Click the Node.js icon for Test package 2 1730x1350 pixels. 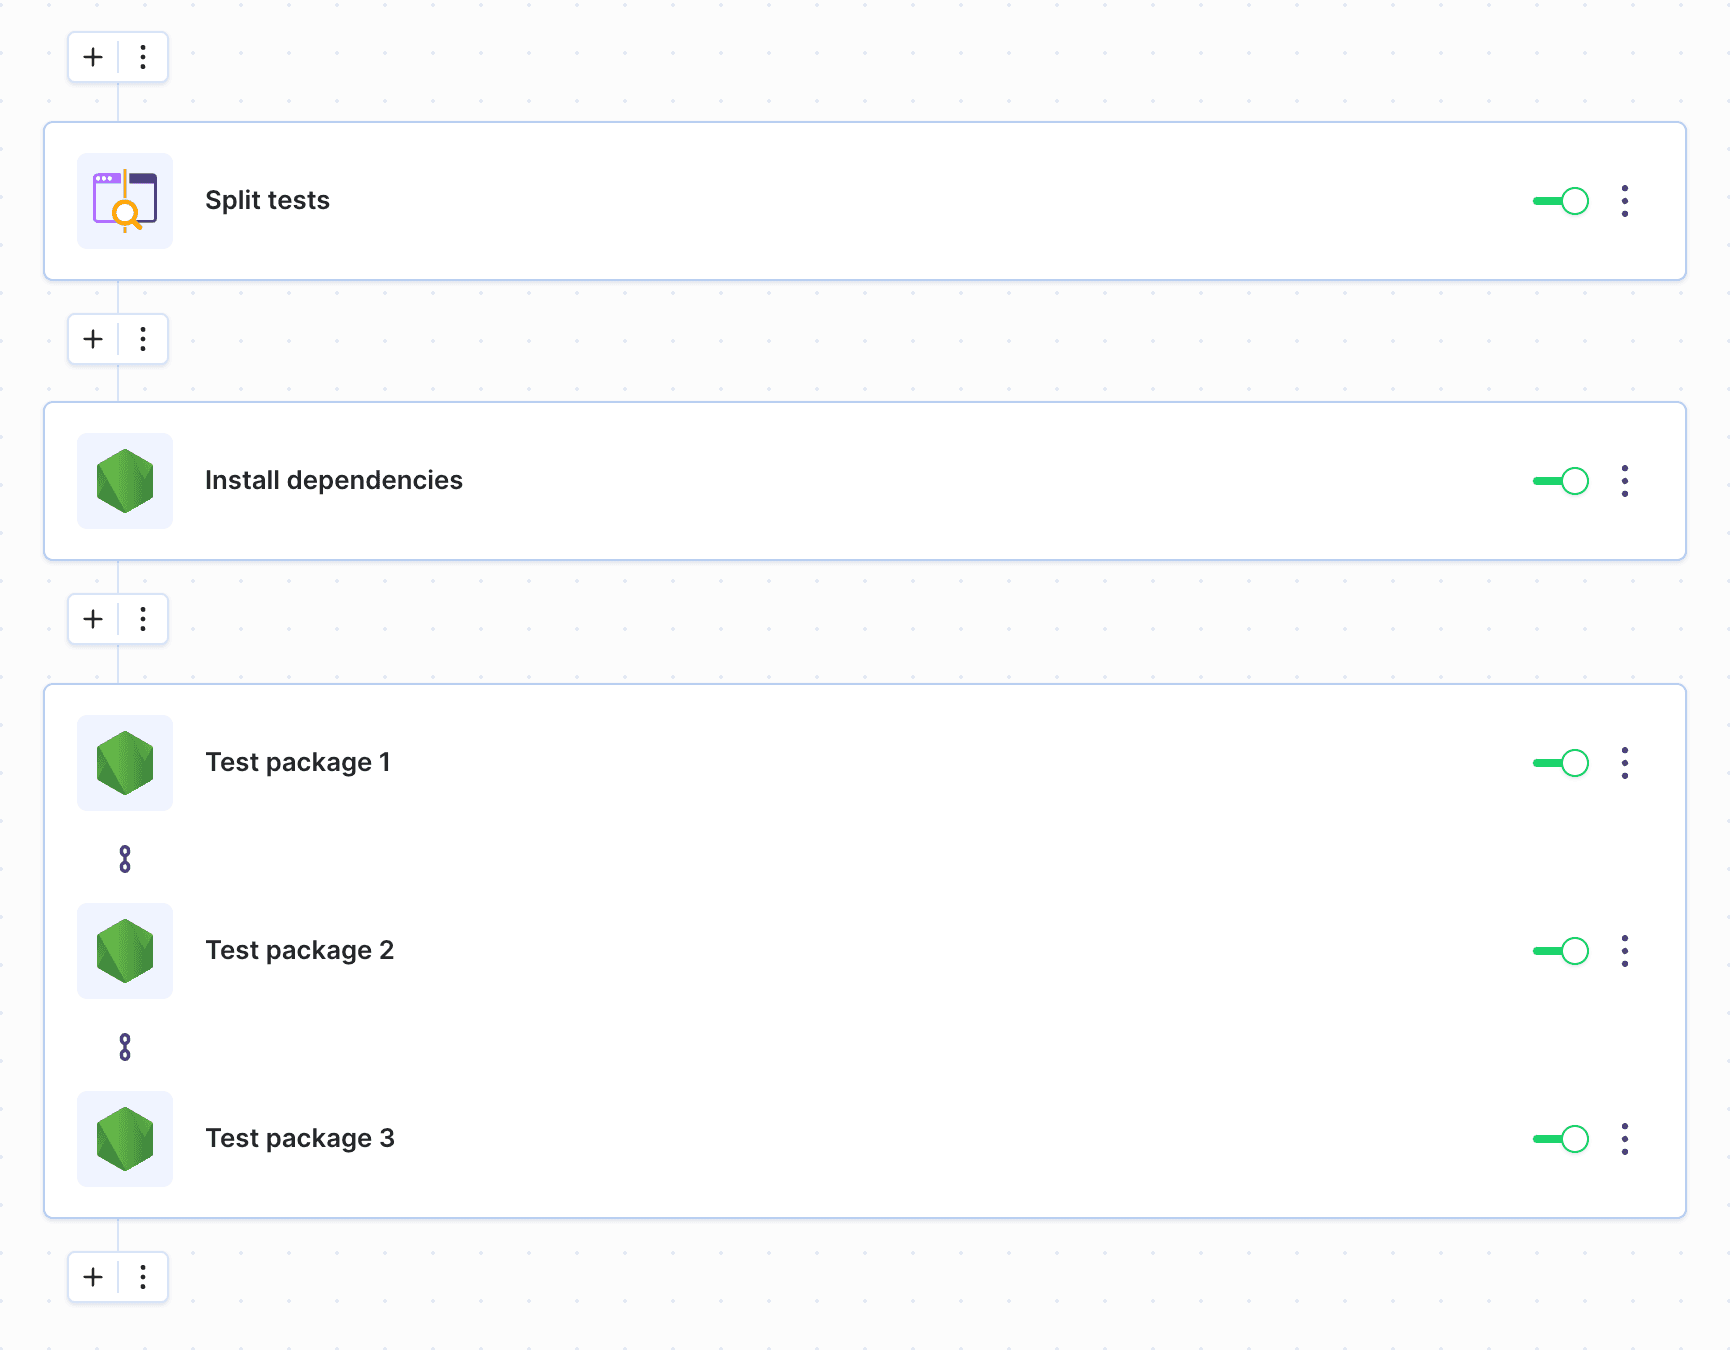pyautogui.click(x=124, y=951)
